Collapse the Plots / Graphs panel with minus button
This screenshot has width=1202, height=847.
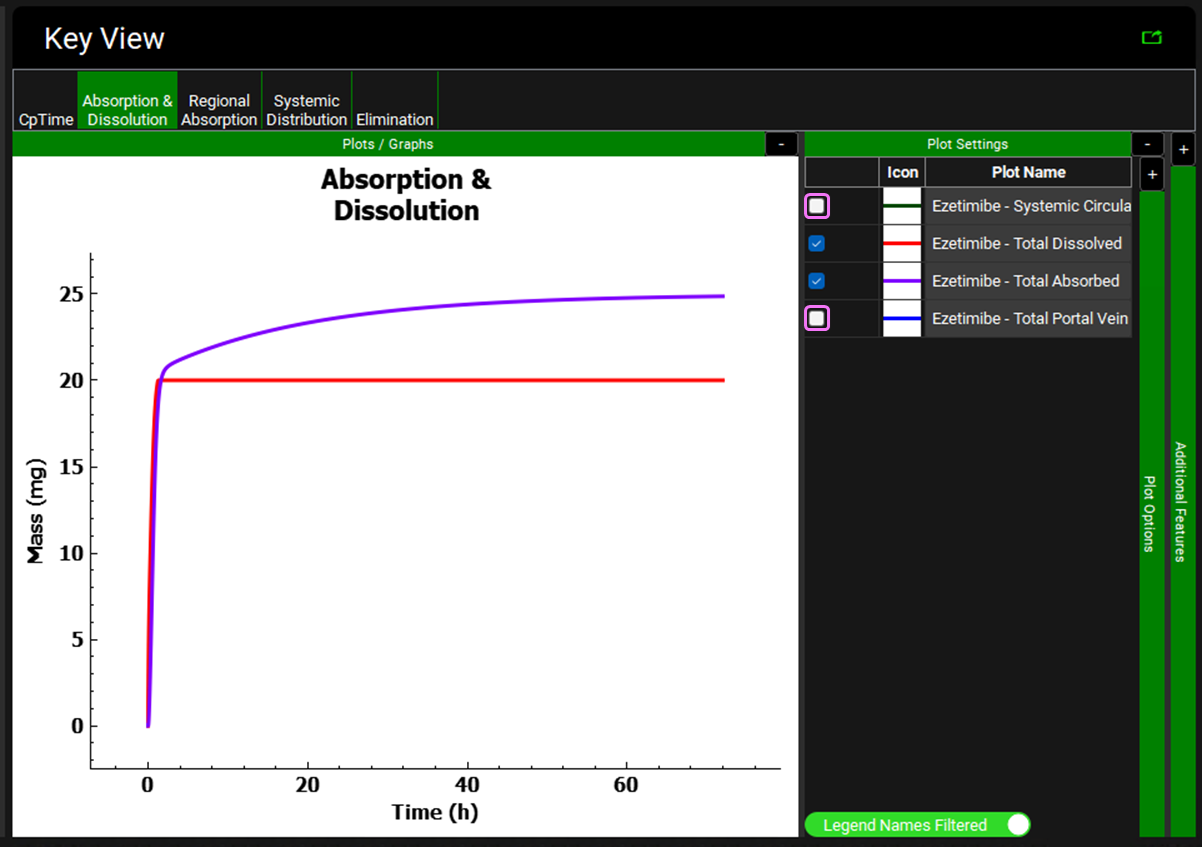[781, 144]
